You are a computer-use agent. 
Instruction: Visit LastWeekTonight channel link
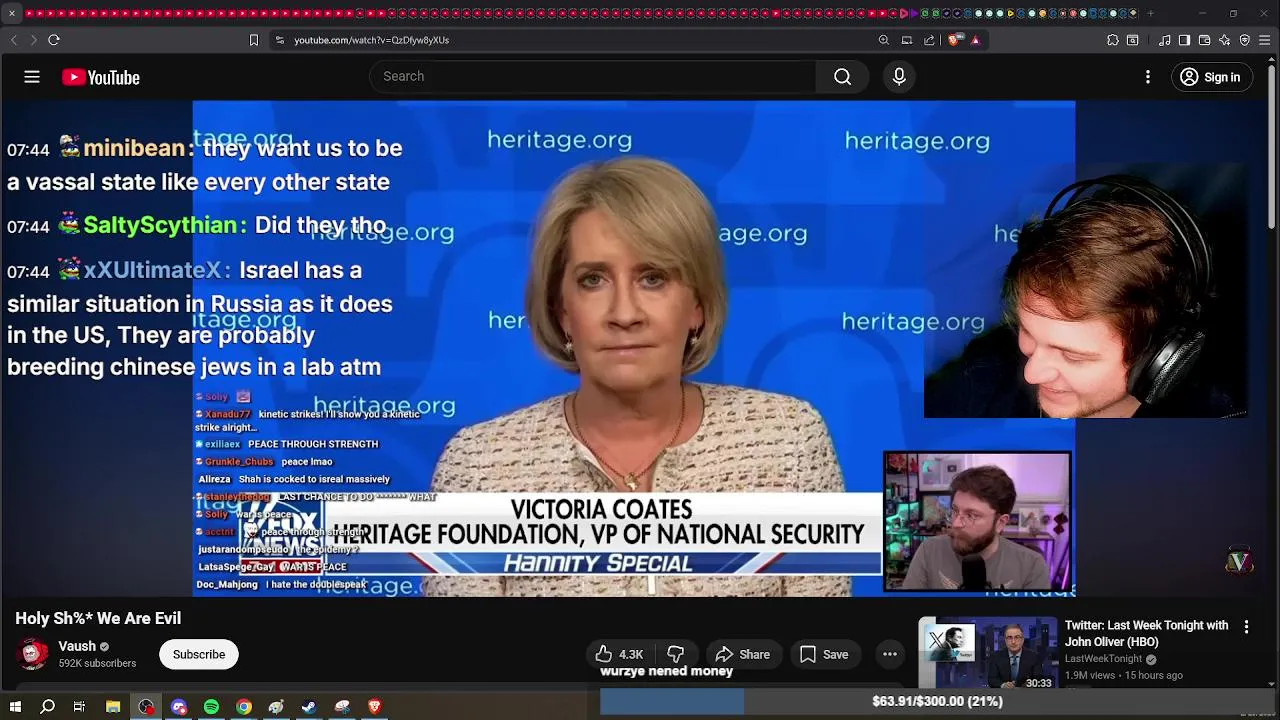[1103, 659]
